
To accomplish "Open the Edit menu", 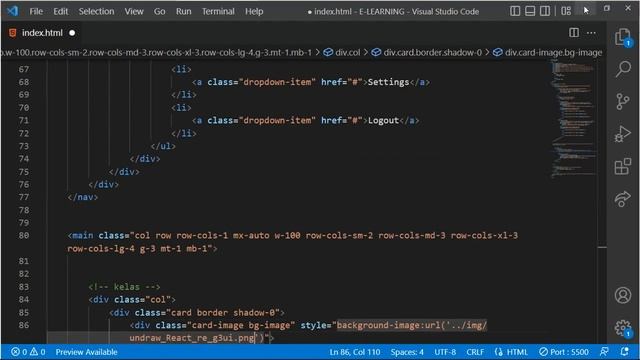I will [60, 11].
